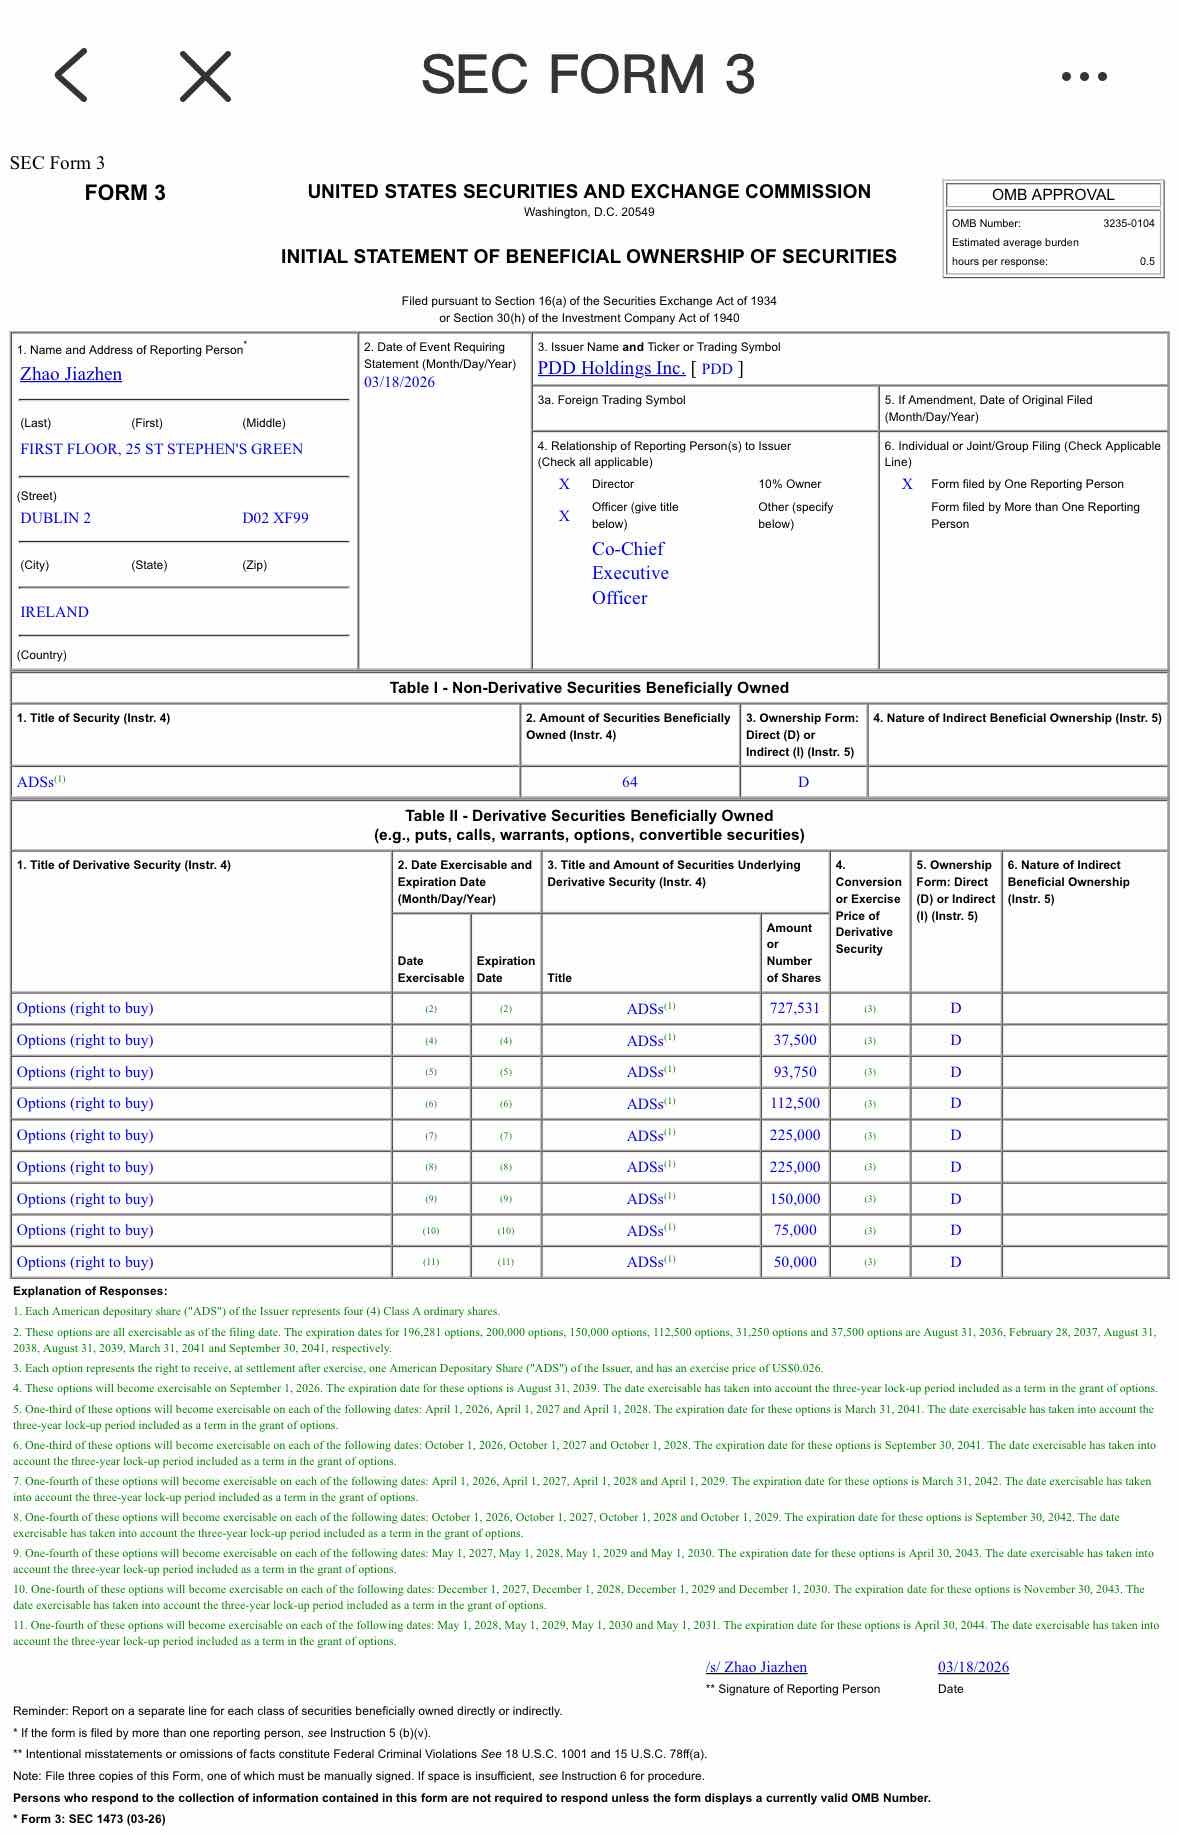
Task: Select the city text DUBLIN 2
Action: (x=55, y=518)
